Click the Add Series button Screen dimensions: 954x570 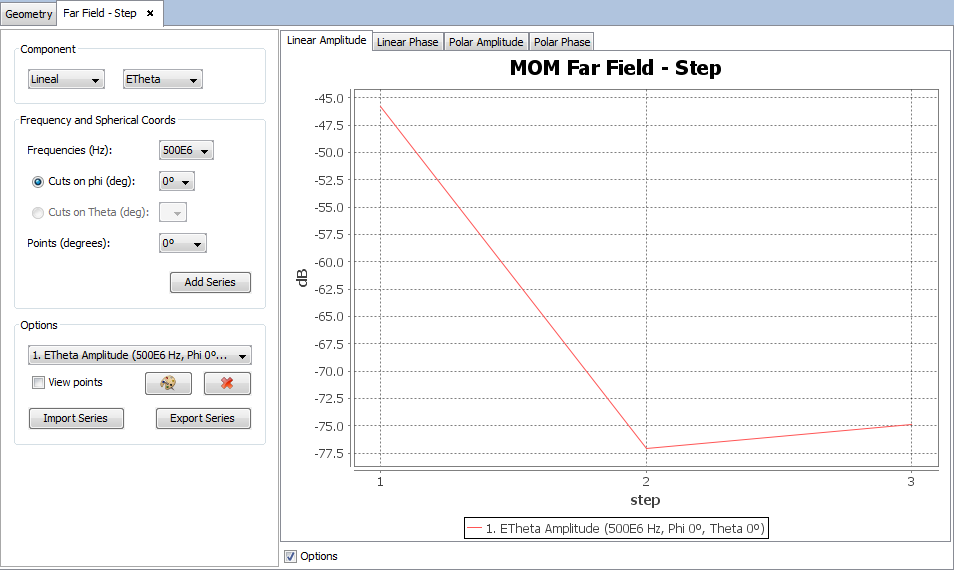[210, 282]
